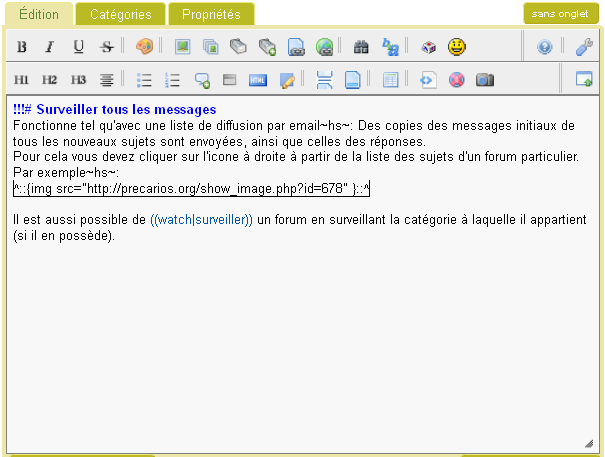
Task: Click the red circle cross icon
Action: [456, 80]
